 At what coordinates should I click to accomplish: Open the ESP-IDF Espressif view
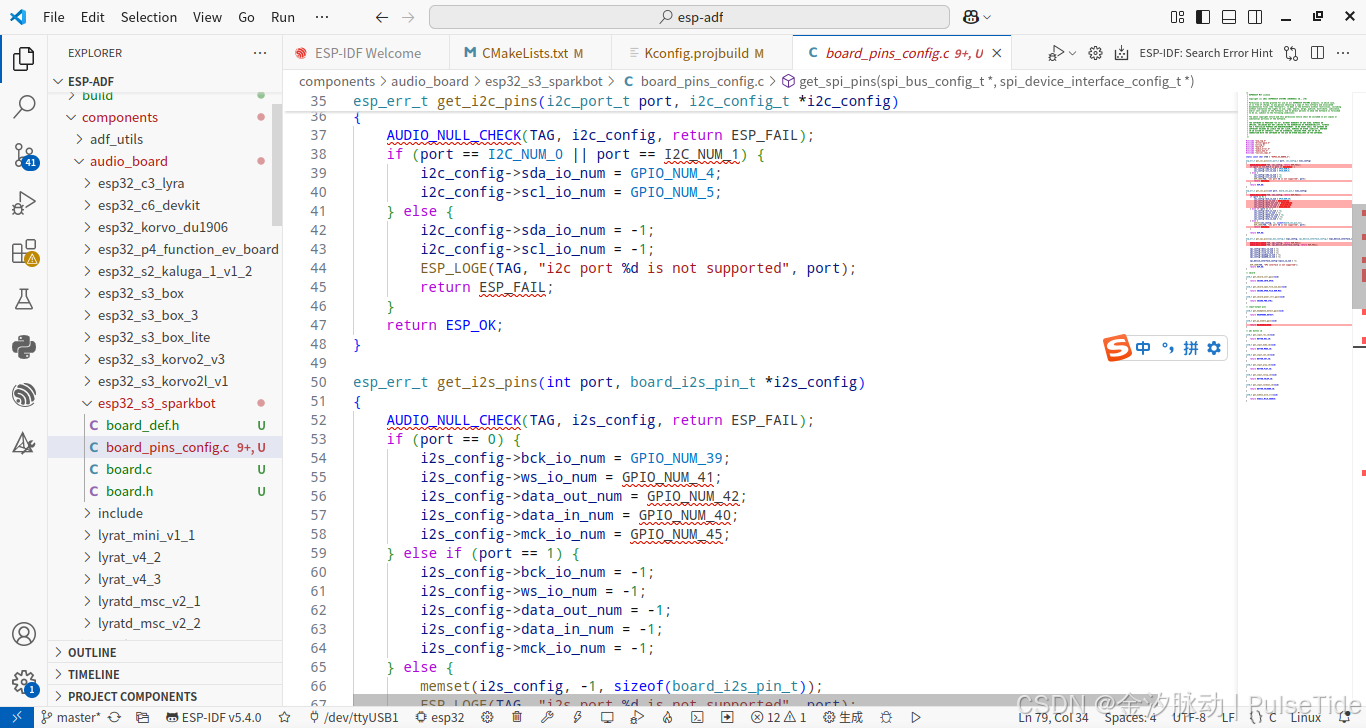tap(24, 396)
